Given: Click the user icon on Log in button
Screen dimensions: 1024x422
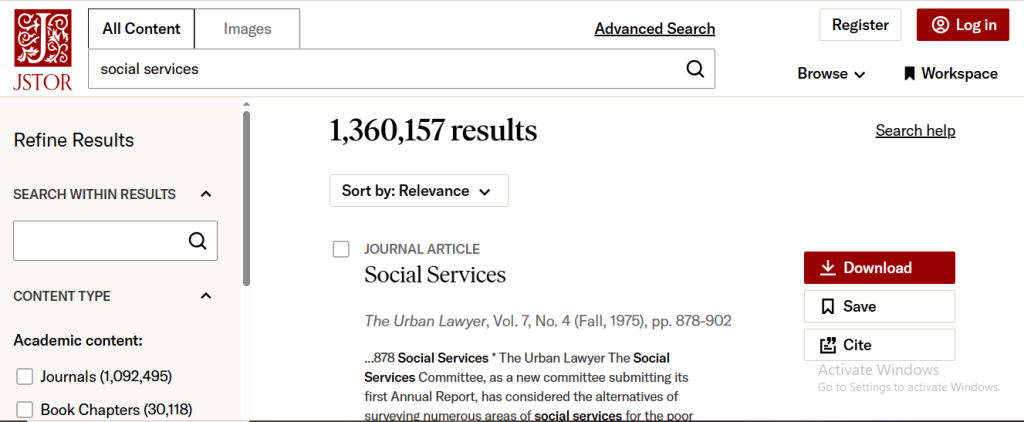Looking at the screenshot, I should [940, 25].
